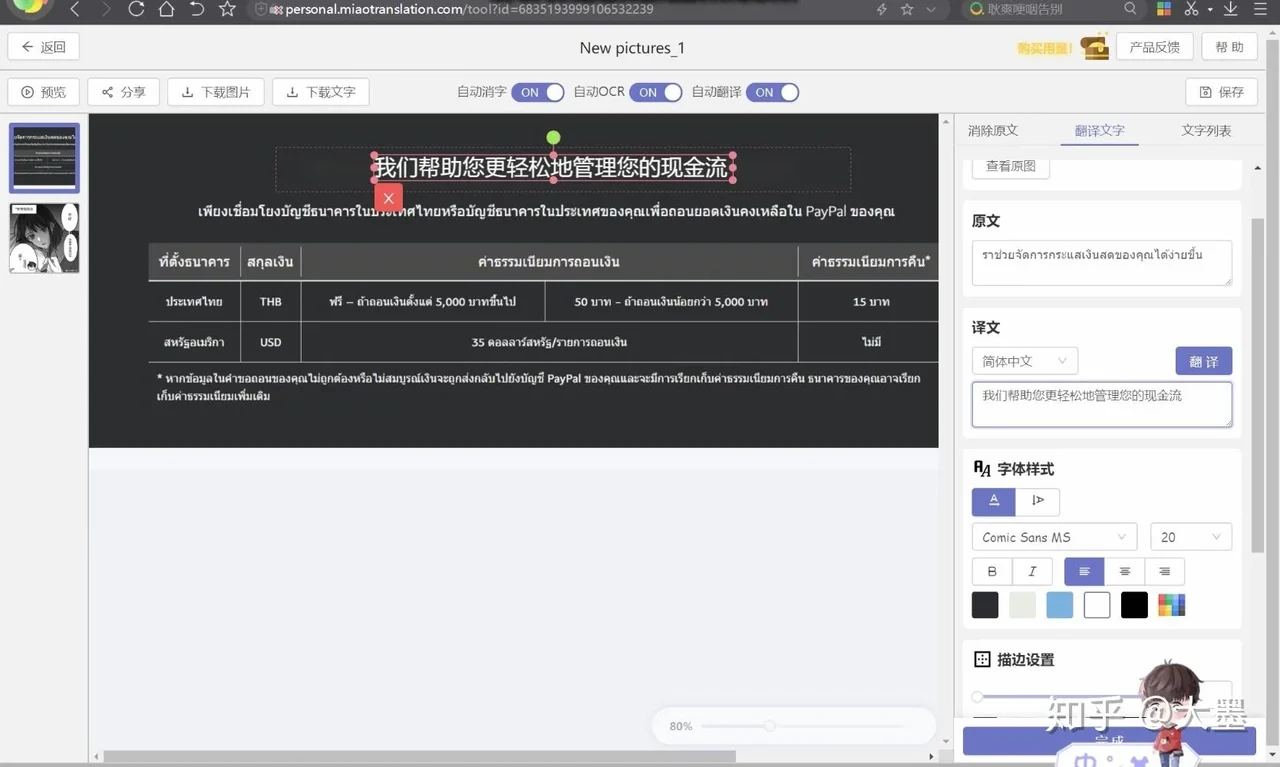This screenshot has width=1280, height=767.
Task: Click 下载图片 download image button
Action: [x=216, y=92]
